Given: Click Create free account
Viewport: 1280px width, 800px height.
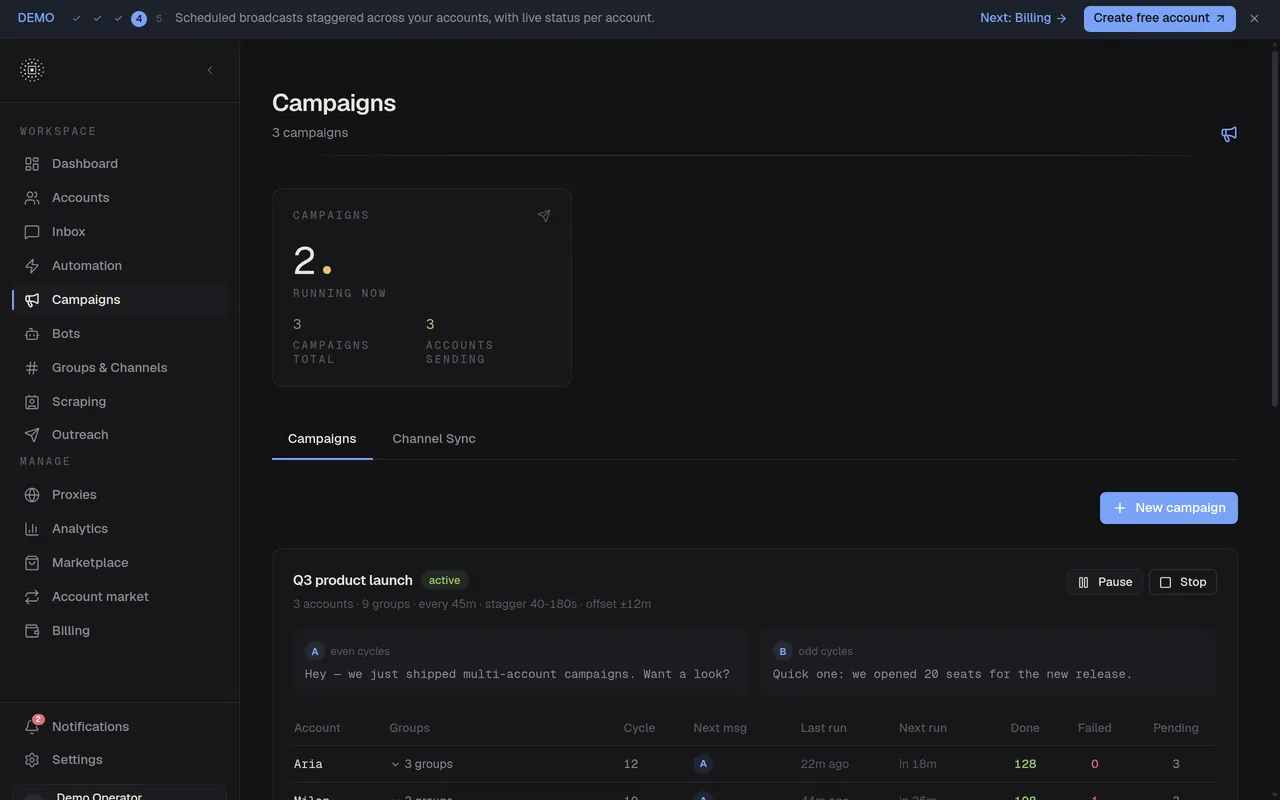Looking at the screenshot, I should pyautogui.click(x=1160, y=18).
